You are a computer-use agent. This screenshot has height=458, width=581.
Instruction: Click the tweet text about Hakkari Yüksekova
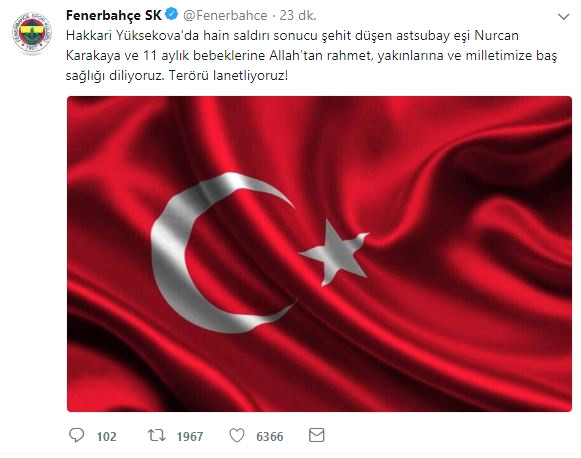[x=312, y=56]
